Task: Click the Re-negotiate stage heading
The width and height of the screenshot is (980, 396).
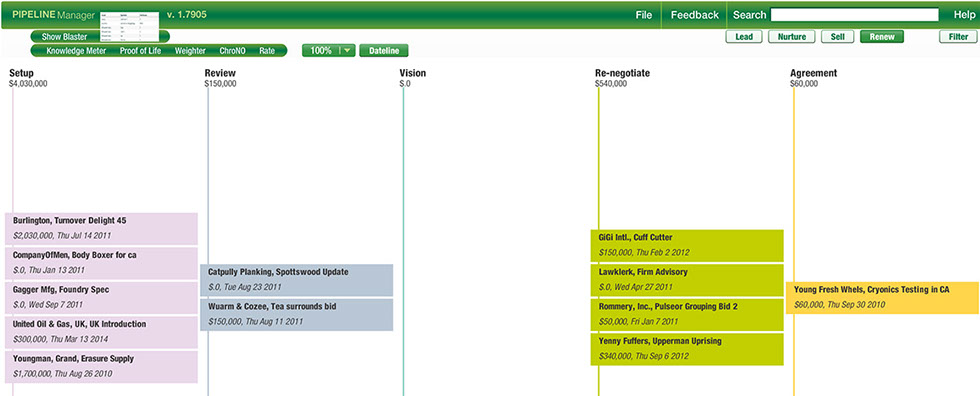Action: [x=622, y=73]
